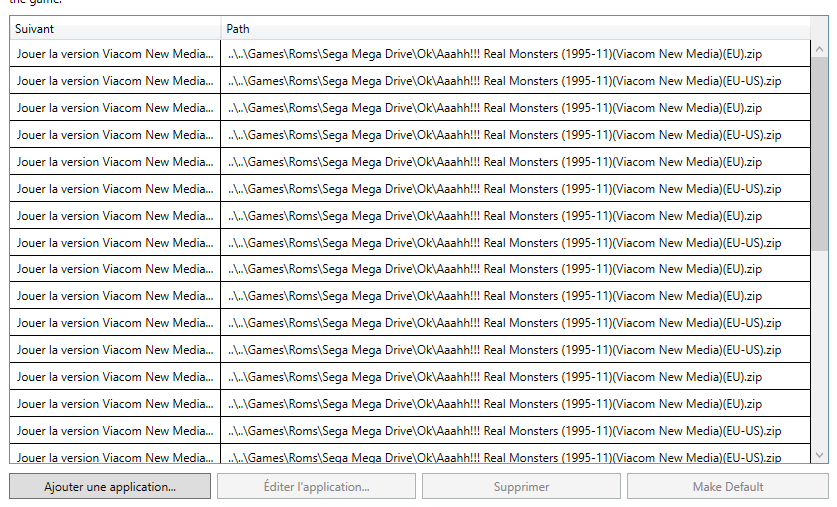Hit the Make Default button

point(728,486)
